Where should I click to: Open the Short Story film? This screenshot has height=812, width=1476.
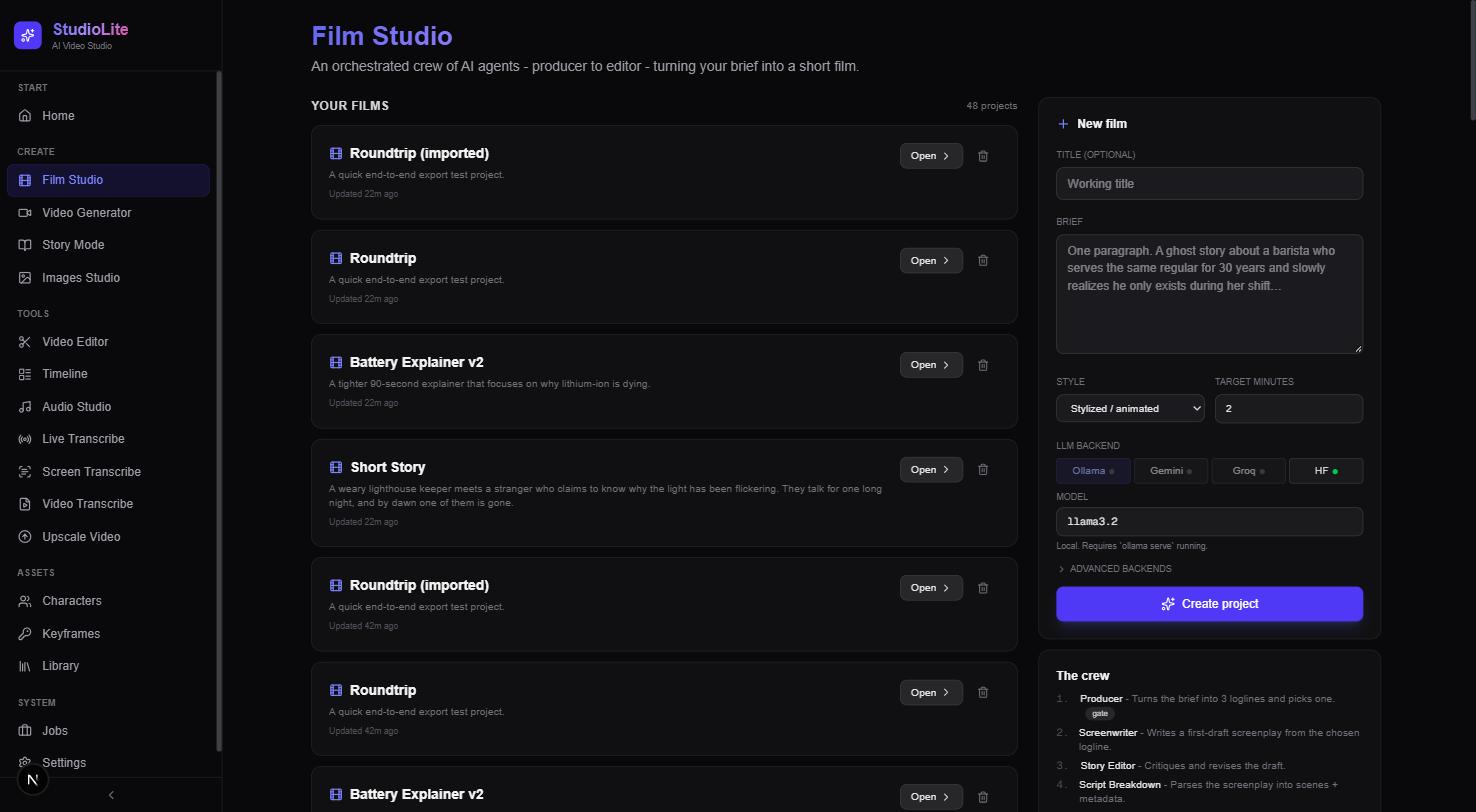(x=931, y=470)
